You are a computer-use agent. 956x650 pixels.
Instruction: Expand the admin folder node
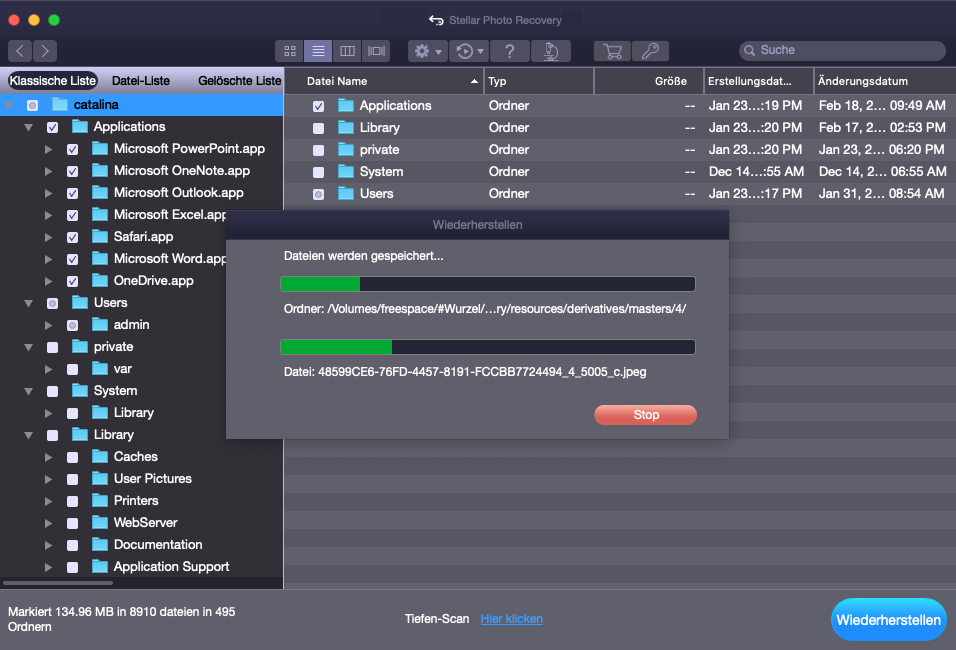[48, 325]
